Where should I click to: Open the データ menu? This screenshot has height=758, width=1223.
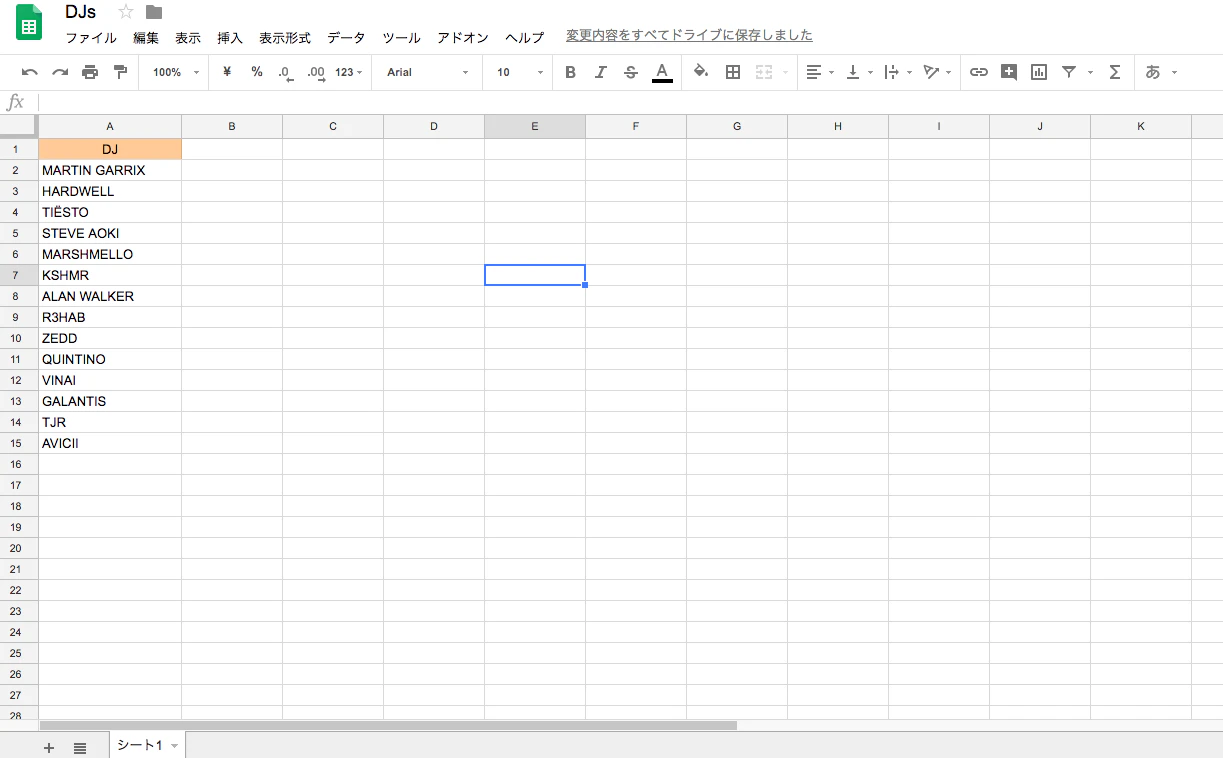point(346,38)
